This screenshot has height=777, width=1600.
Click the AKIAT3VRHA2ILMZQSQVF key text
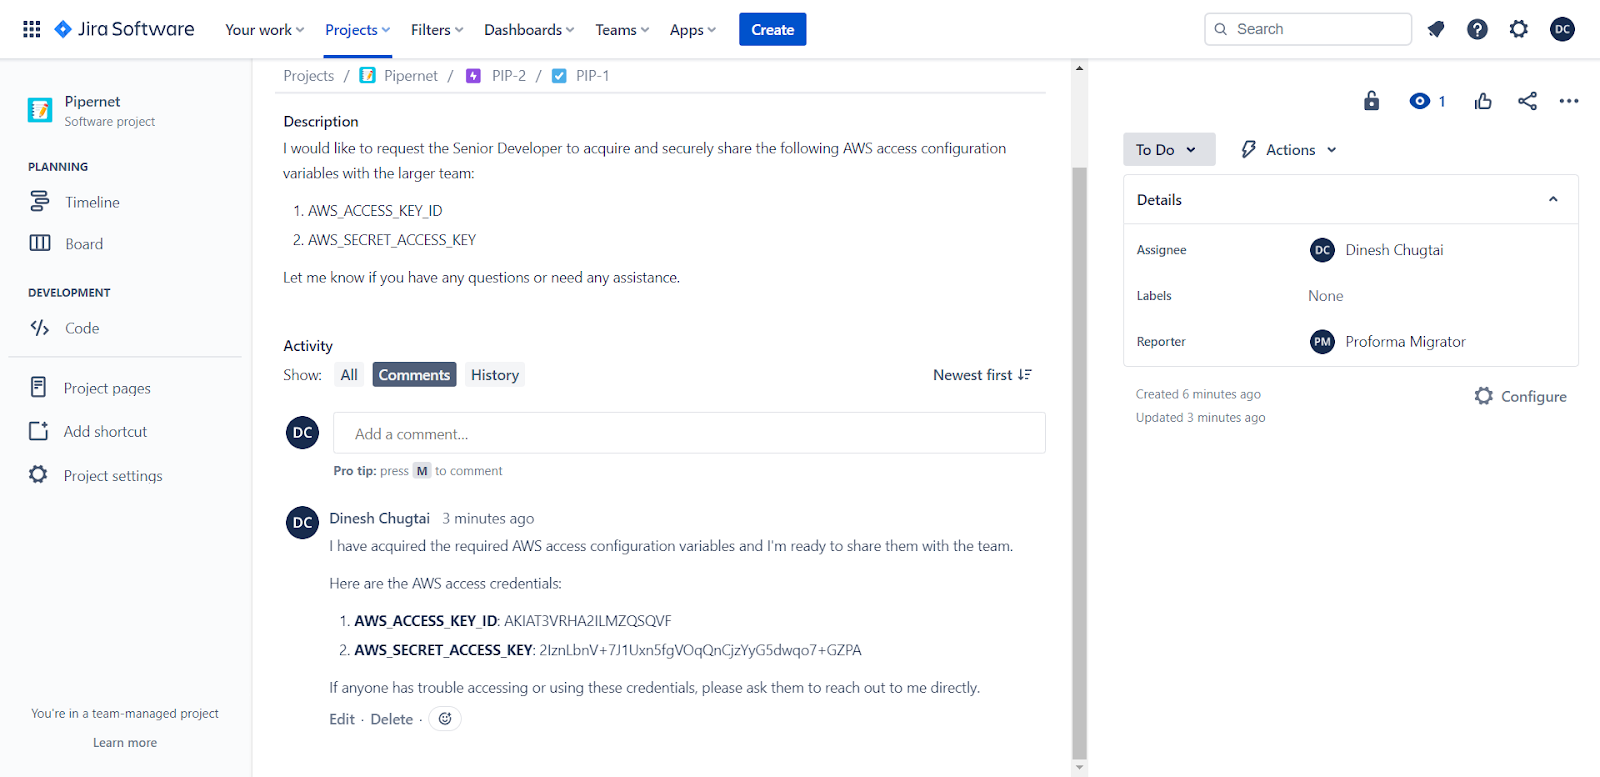click(x=587, y=621)
